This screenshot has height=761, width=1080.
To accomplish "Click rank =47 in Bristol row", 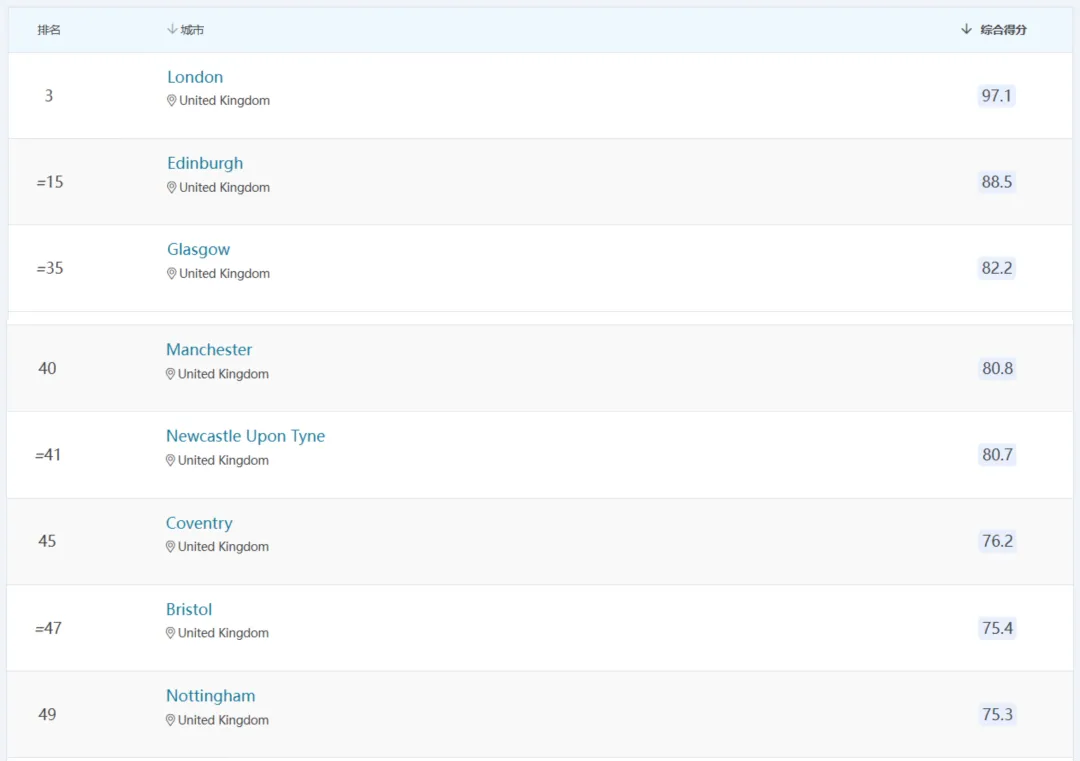I will click(x=48, y=628).
